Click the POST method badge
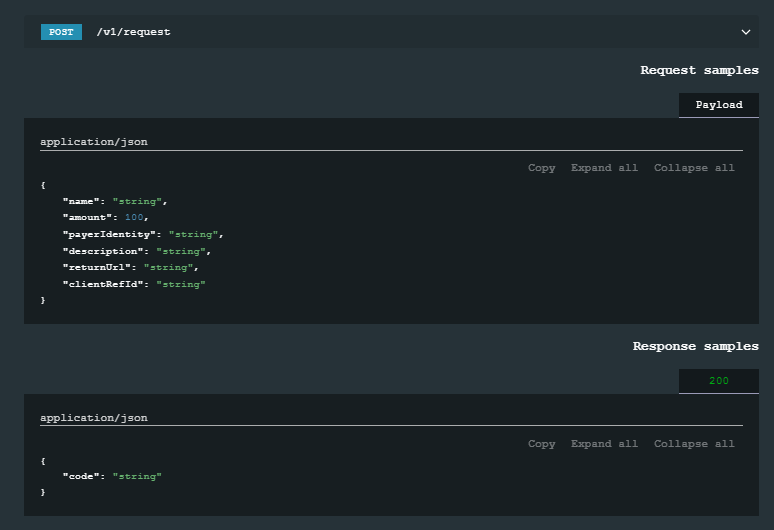 (61, 32)
